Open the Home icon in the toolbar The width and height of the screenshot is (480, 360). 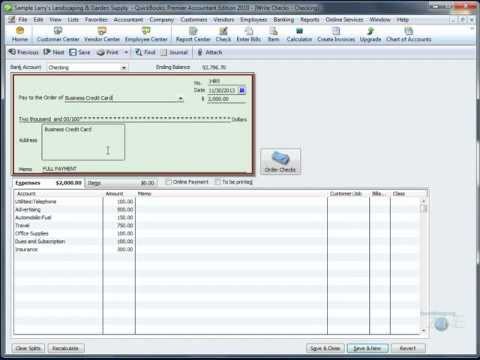pyautogui.click(x=20, y=35)
